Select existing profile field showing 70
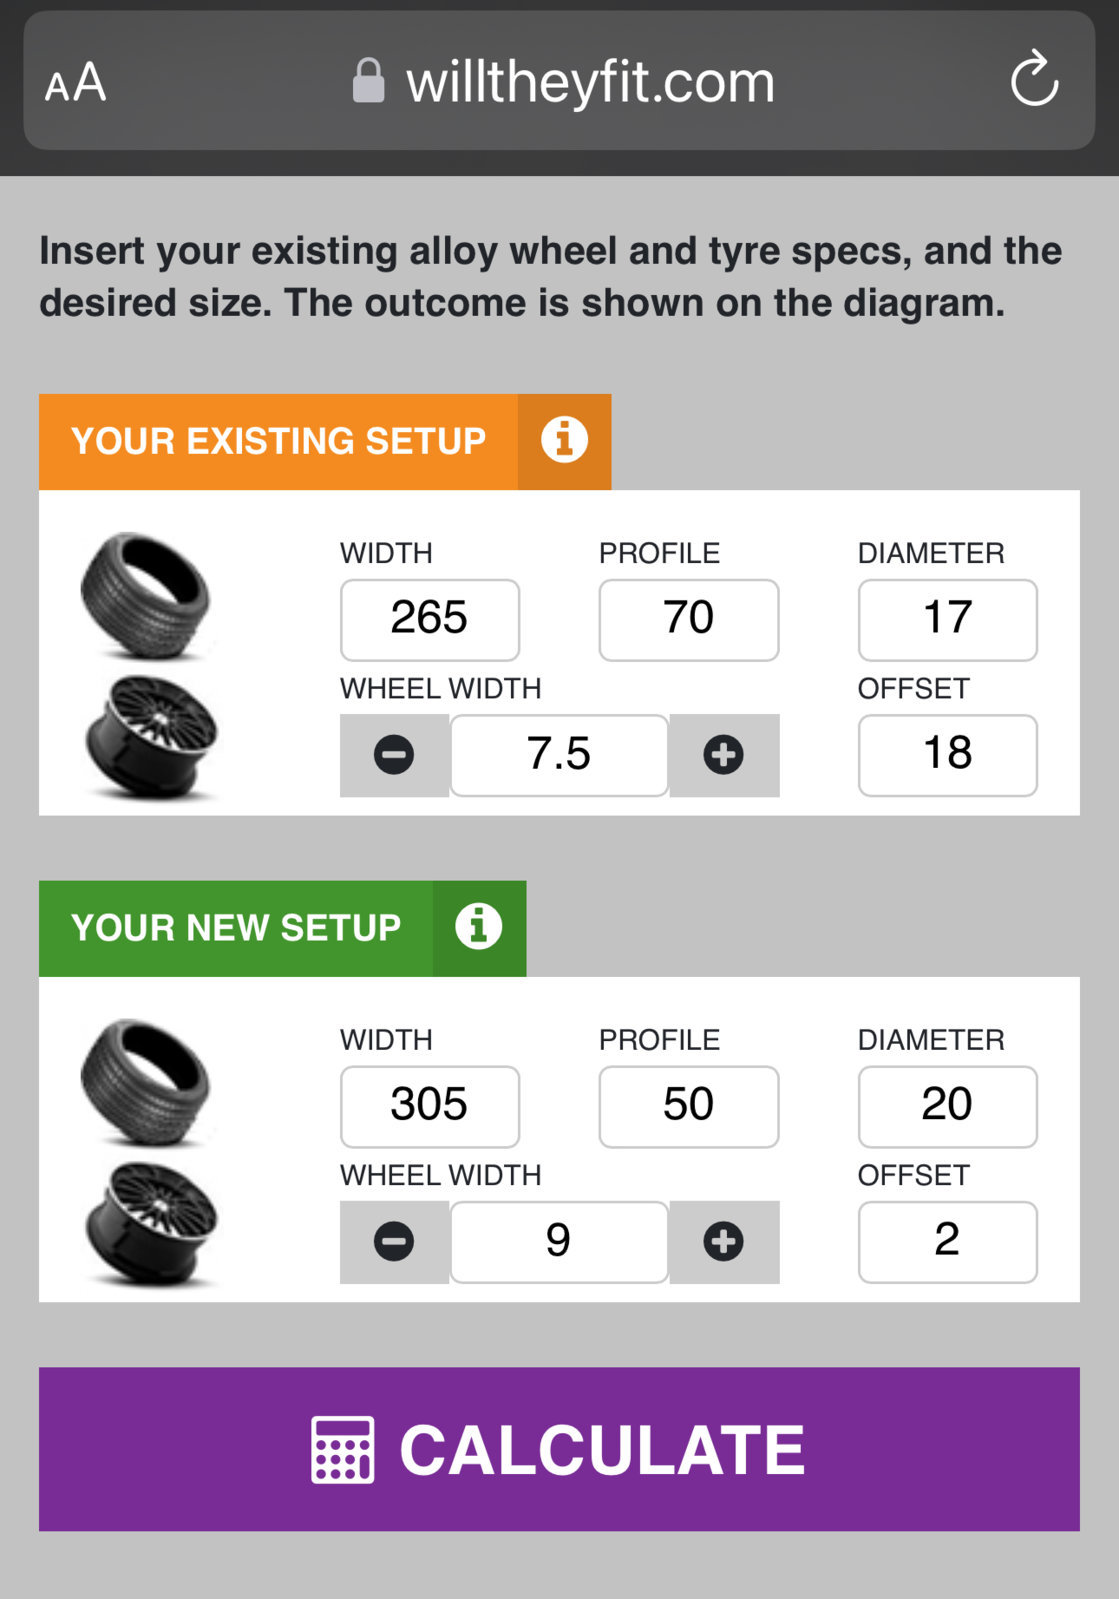Viewport: 1119px width, 1599px height. point(689,619)
